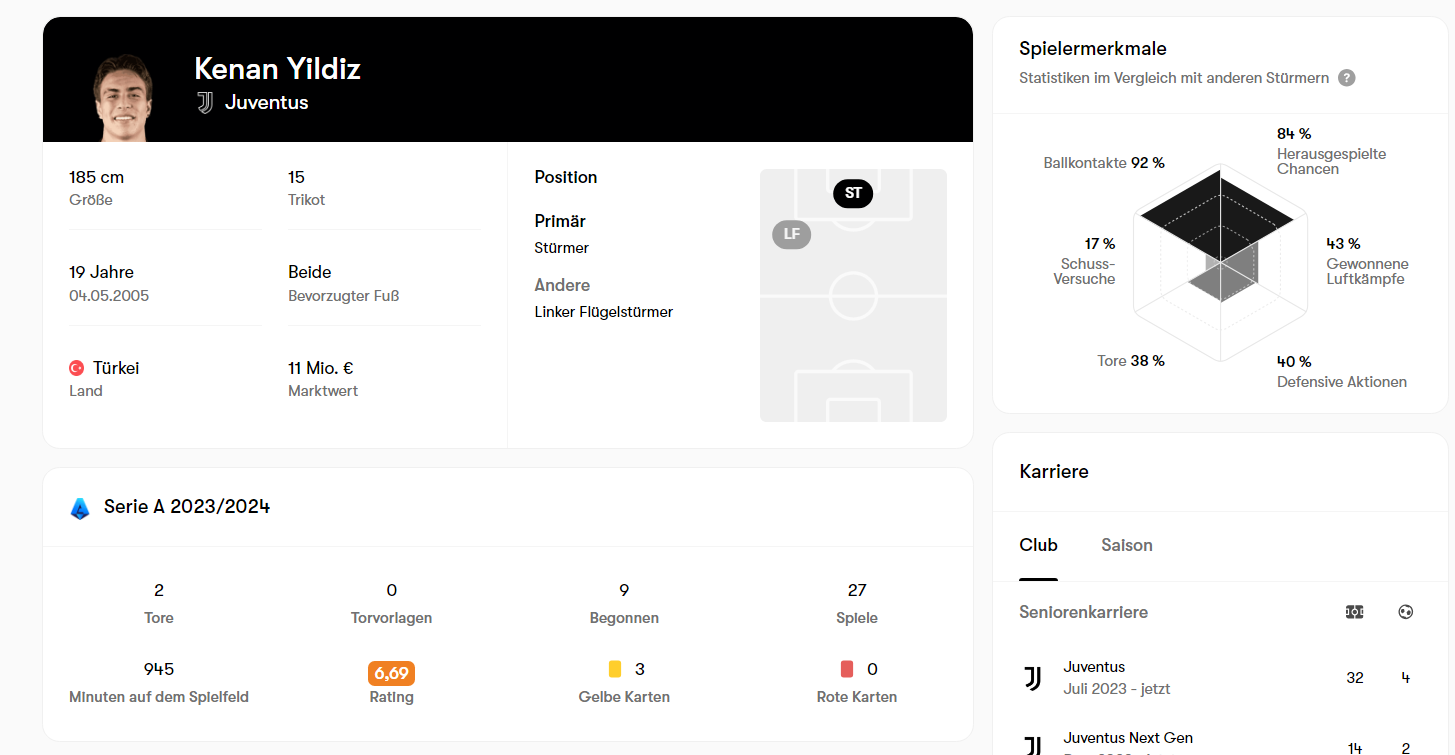Click the birth date 04.05.2005
This screenshot has height=755, width=1455.
(x=109, y=296)
